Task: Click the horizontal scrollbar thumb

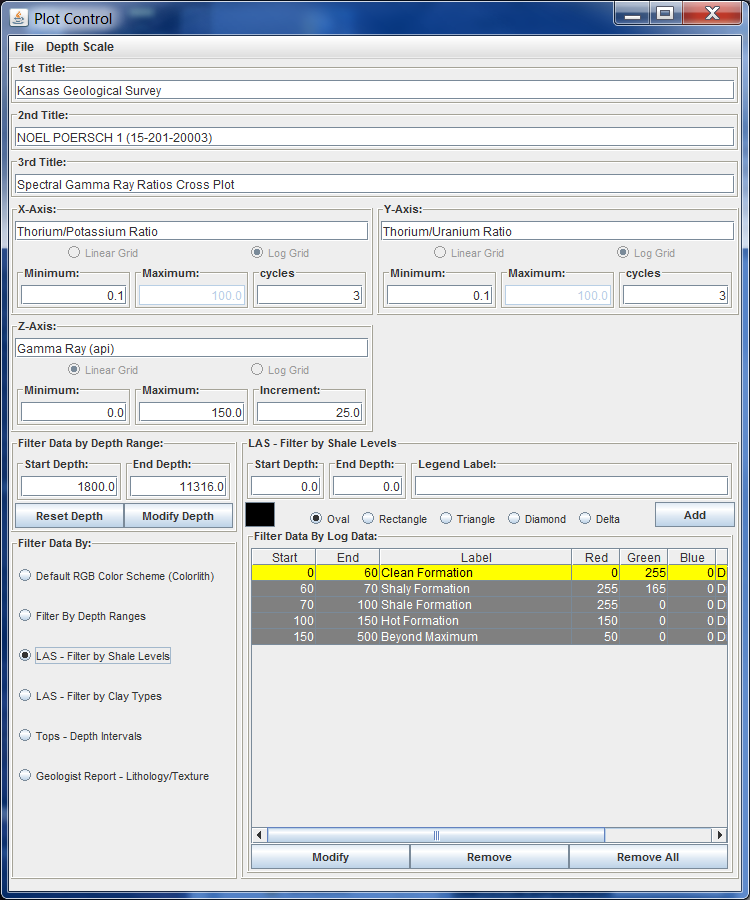Action: [436, 835]
